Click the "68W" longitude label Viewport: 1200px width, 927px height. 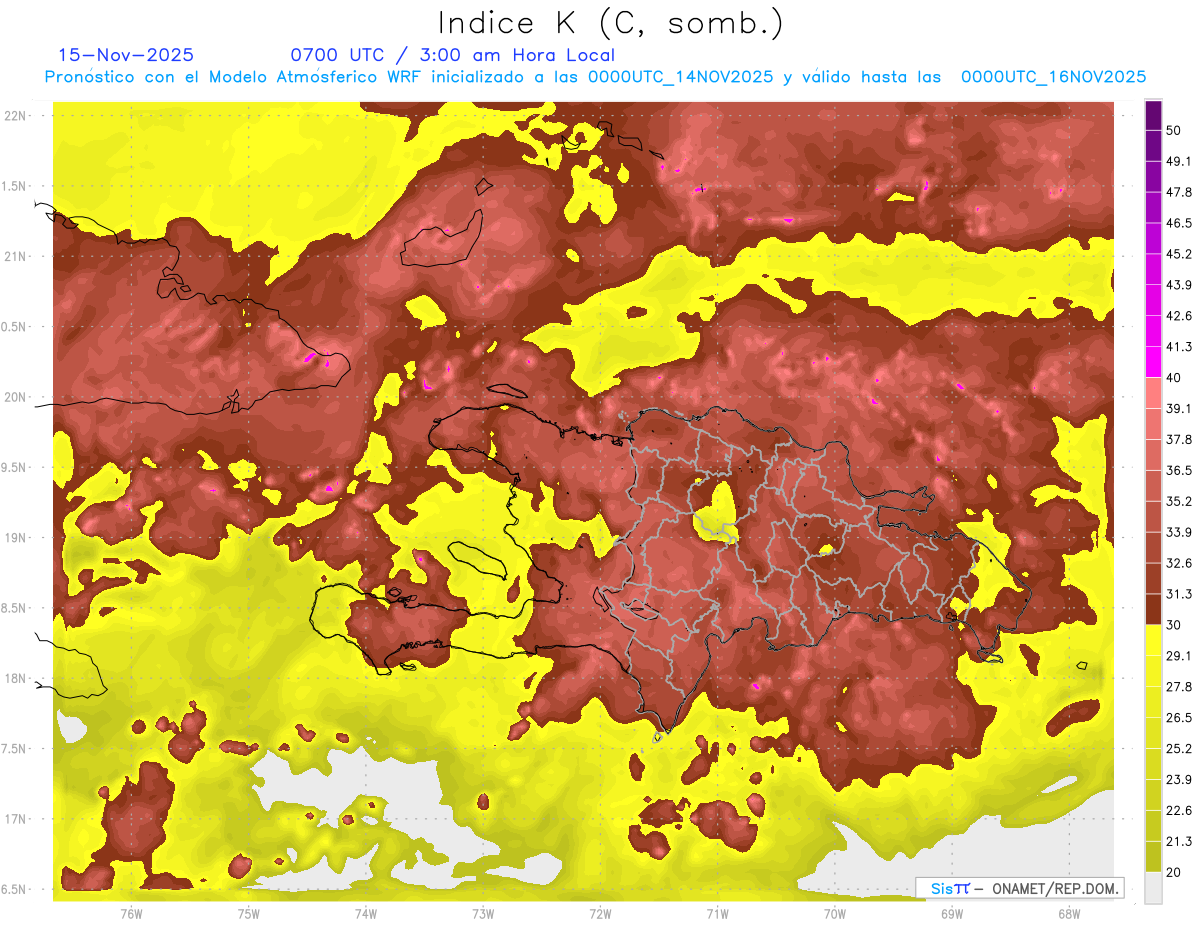click(x=1069, y=914)
